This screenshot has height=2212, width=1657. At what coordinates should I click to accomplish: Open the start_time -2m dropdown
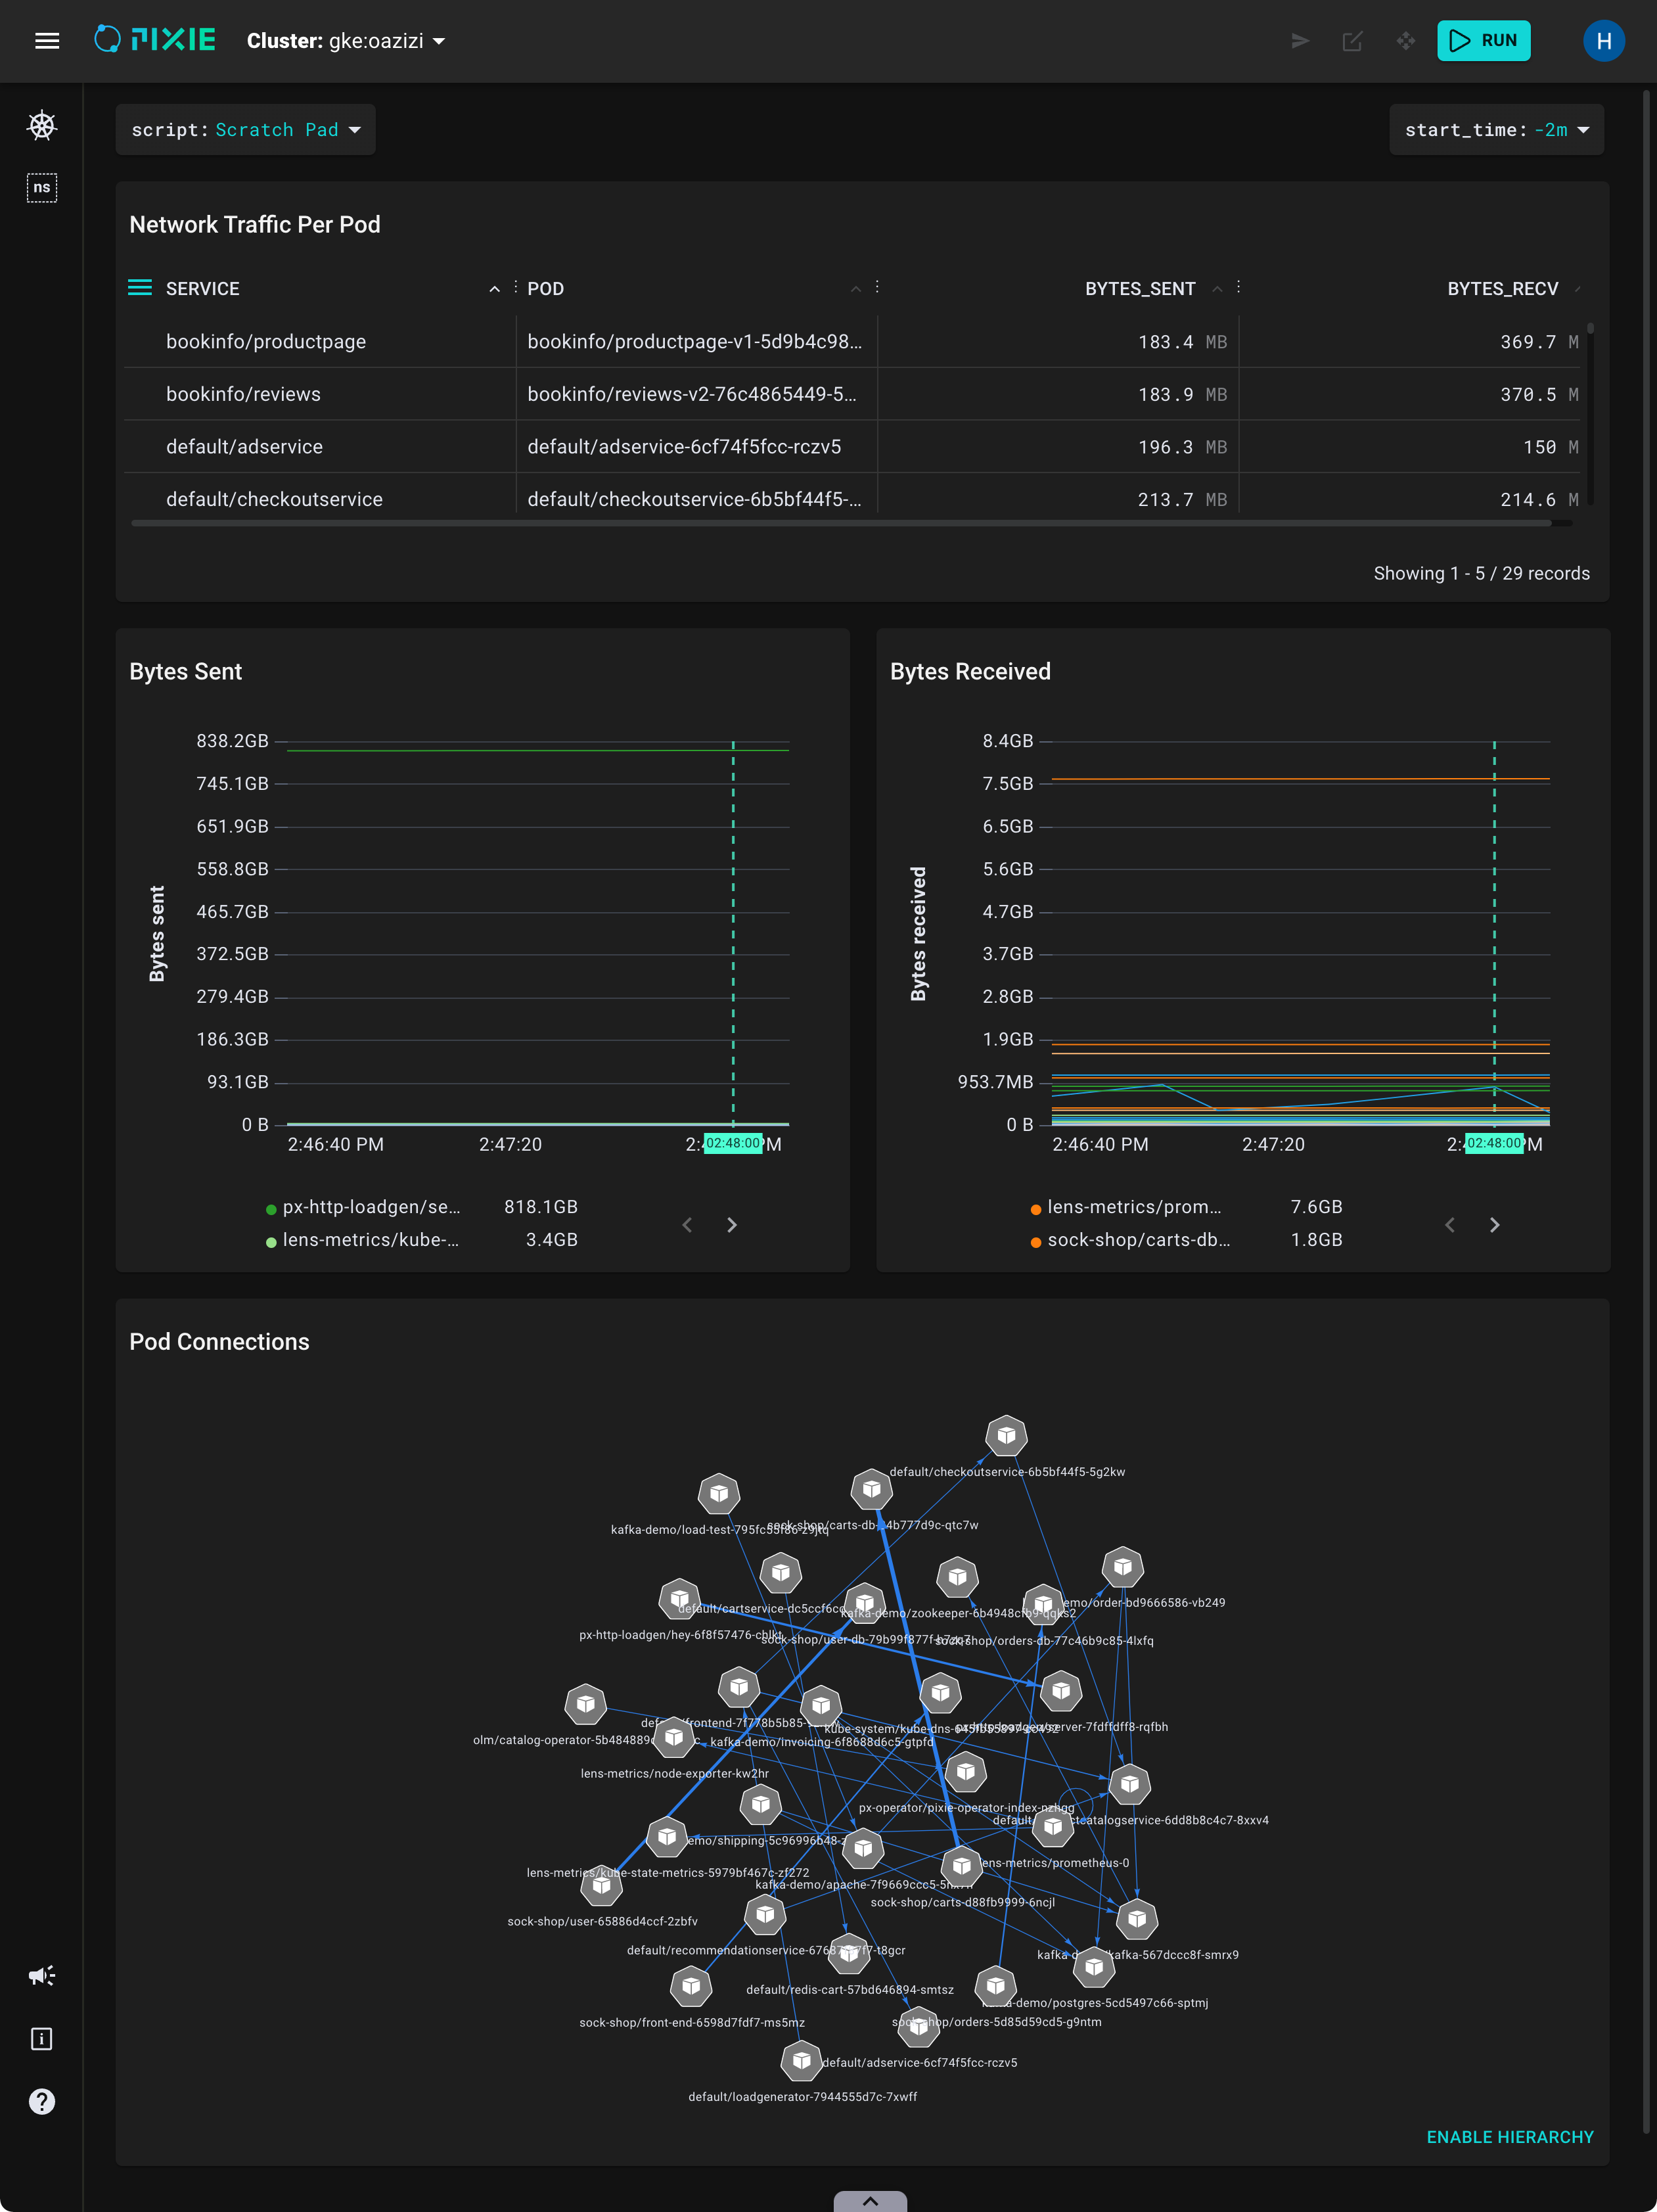(x=1496, y=130)
